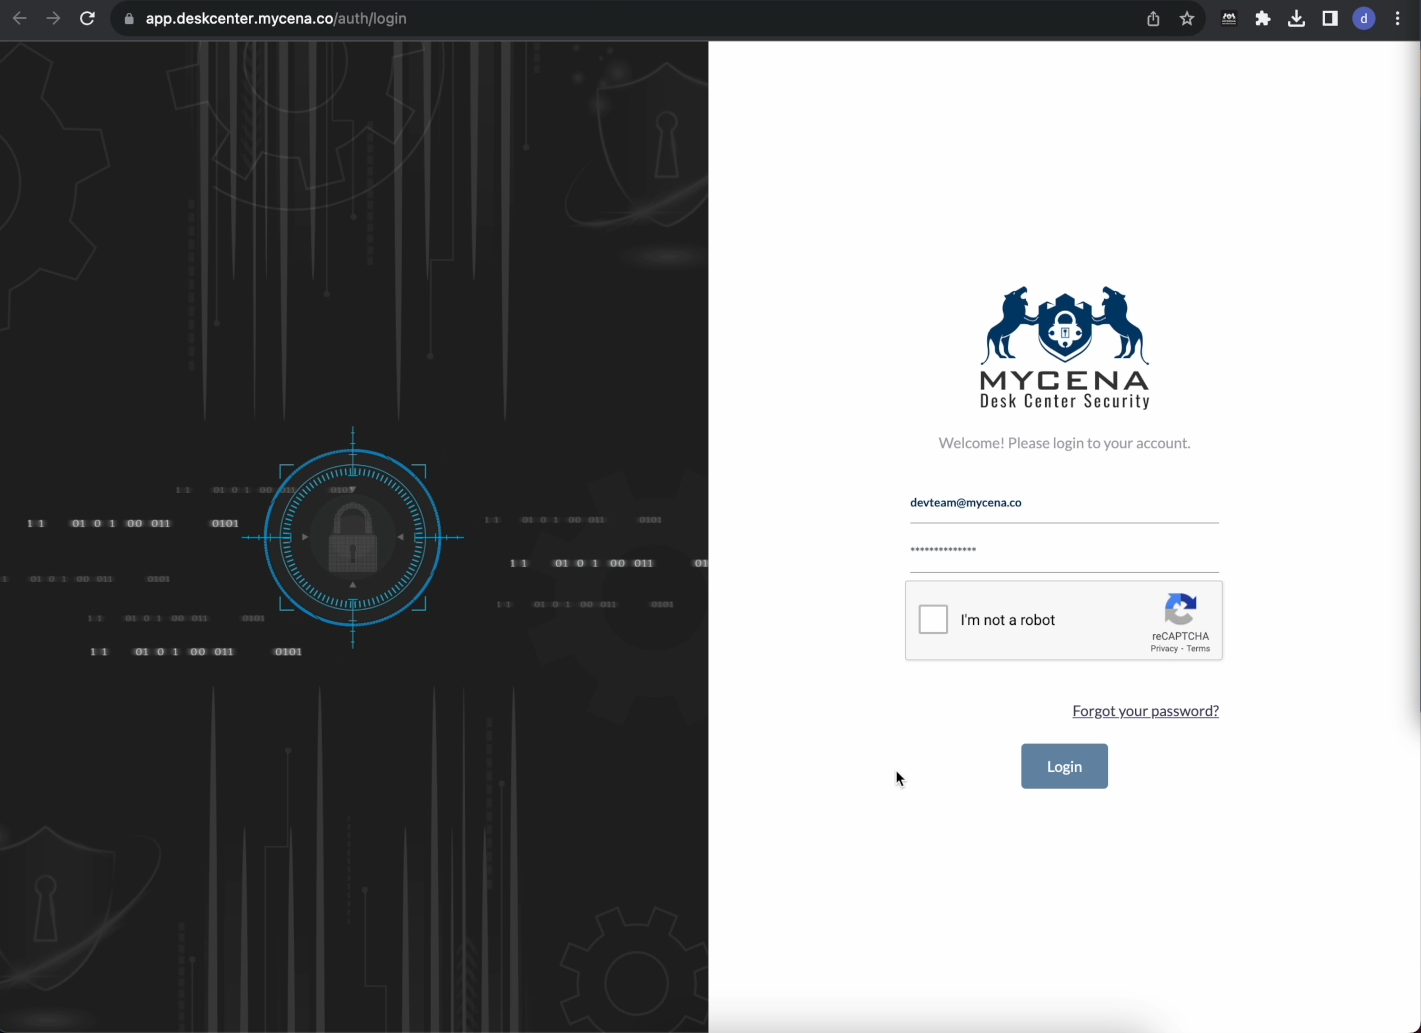Reload the login page
The image size is (1421, 1033).
pyautogui.click(x=87, y=18)
